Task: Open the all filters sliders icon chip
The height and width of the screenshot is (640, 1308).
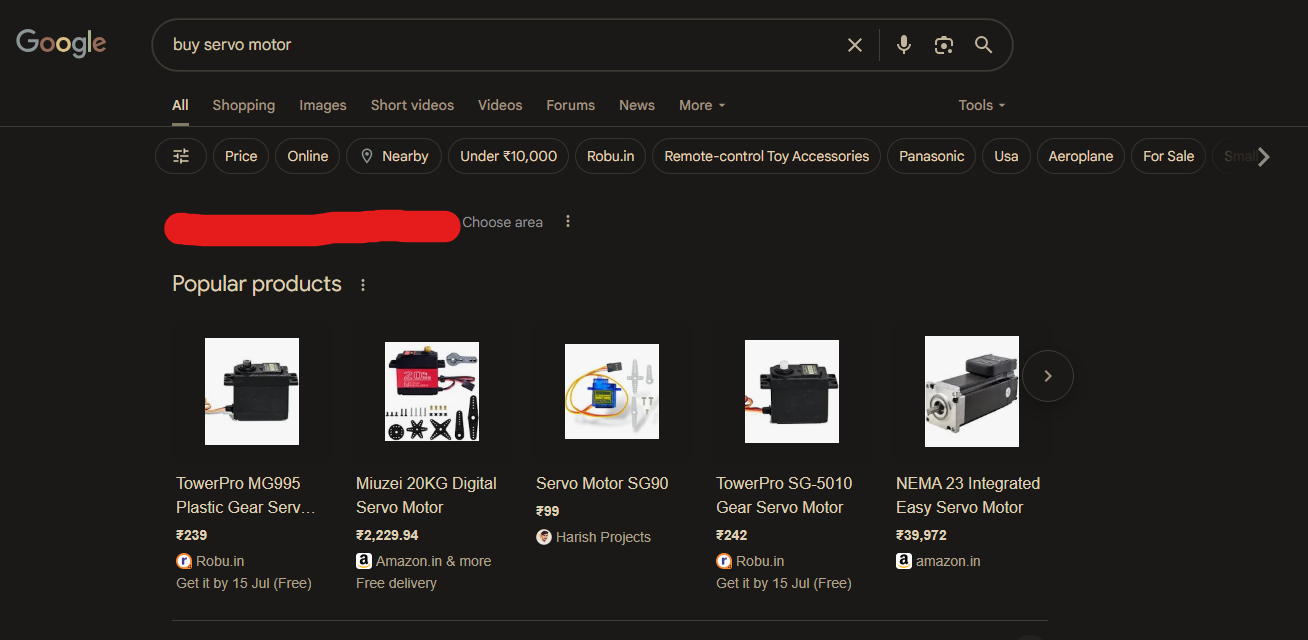Action: (x=181, y=156)
